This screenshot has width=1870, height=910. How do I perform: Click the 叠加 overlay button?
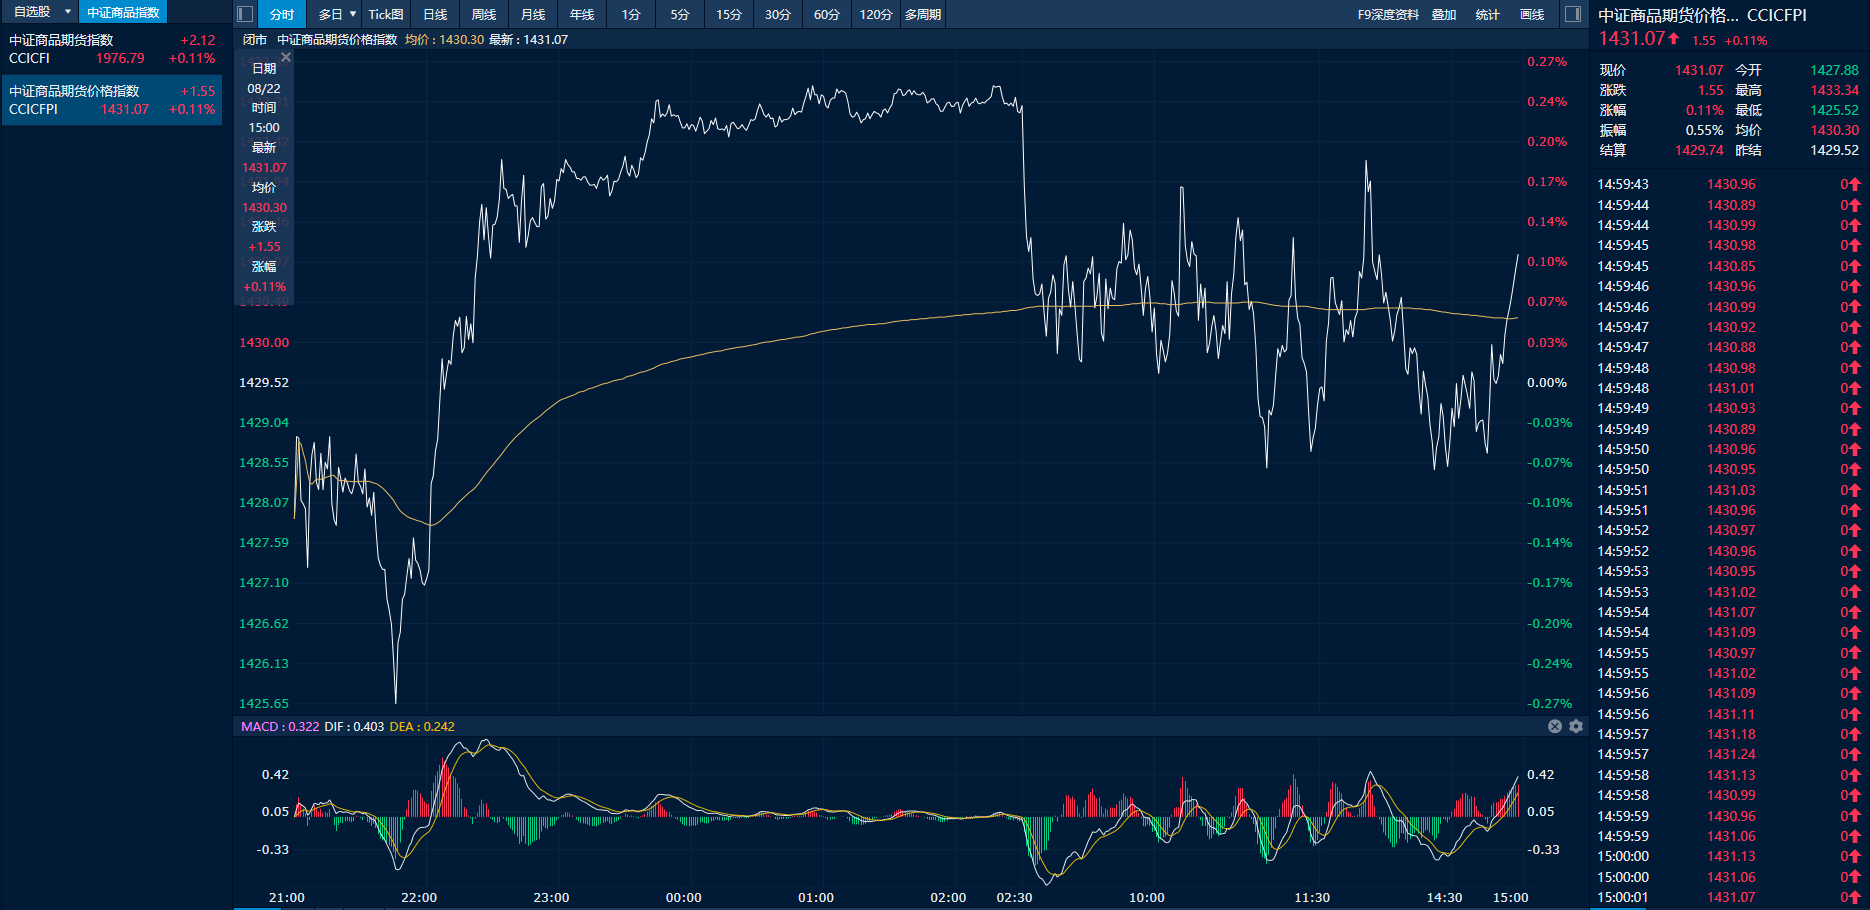pyautogui.click(x=1444, y=14)
